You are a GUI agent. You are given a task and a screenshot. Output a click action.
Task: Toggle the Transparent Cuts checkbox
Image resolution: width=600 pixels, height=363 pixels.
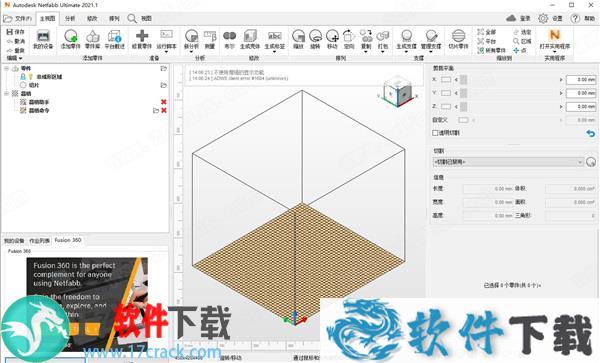coord(435,133)
